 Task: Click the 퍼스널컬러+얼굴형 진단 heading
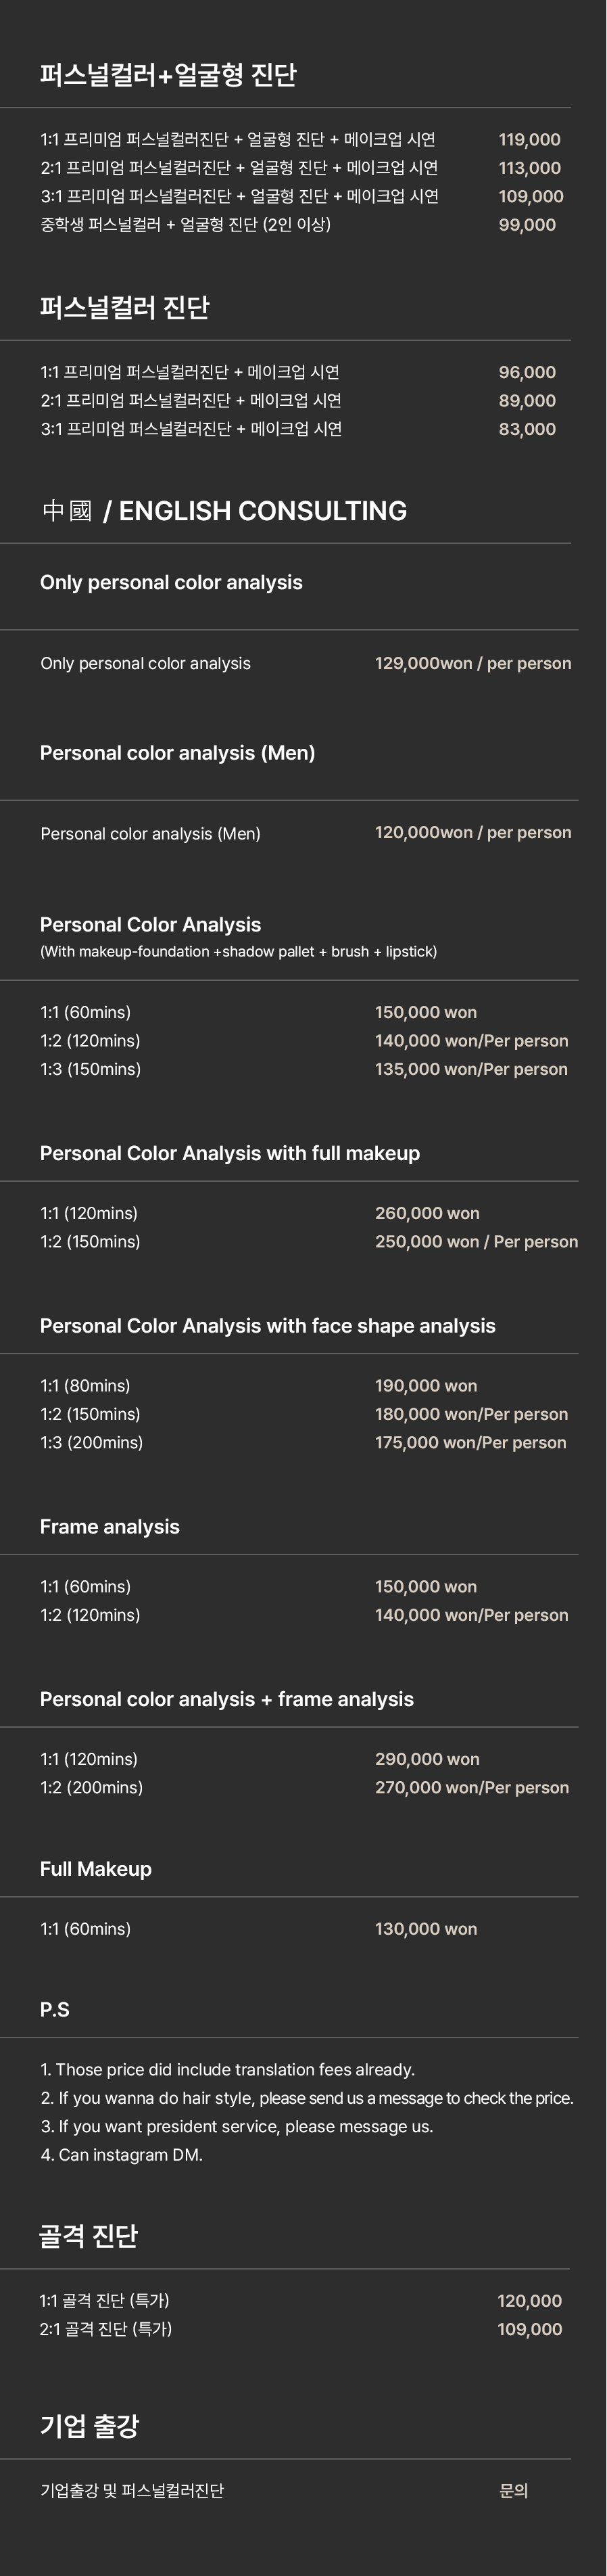[168, 75]
